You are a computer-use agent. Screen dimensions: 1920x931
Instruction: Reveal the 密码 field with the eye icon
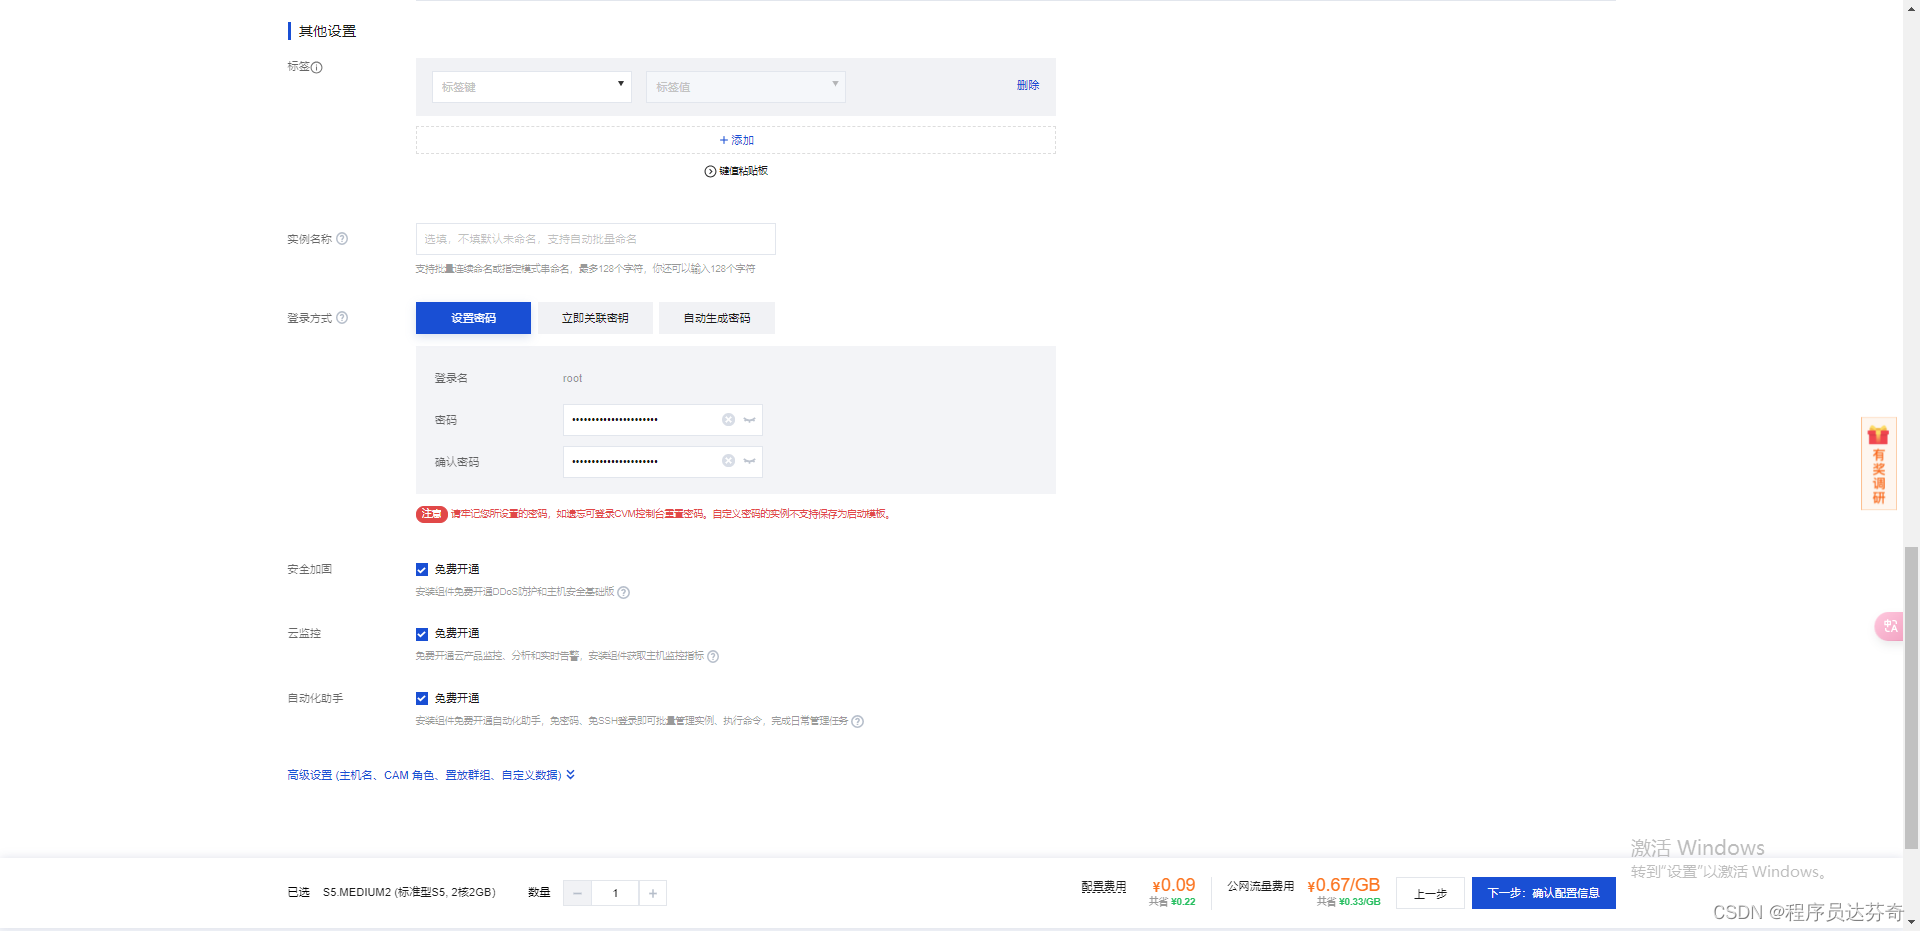coord(749,420)
